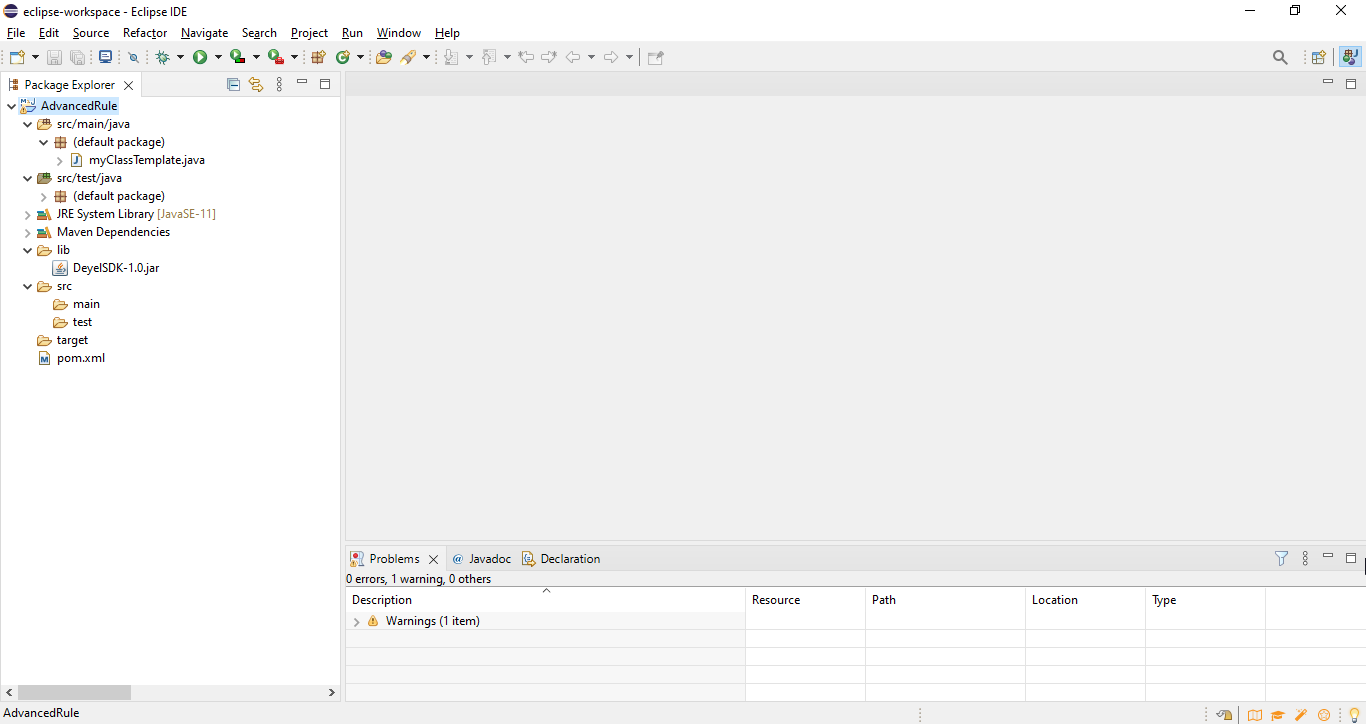Click the New Java Package toolbar icon
The width and height of the screenshot is (1366, 724).
coord(319,57)
